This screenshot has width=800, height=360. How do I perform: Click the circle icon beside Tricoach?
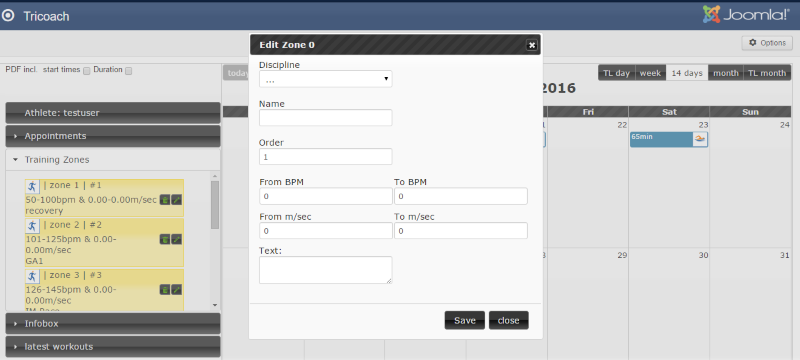pos(8,16)
